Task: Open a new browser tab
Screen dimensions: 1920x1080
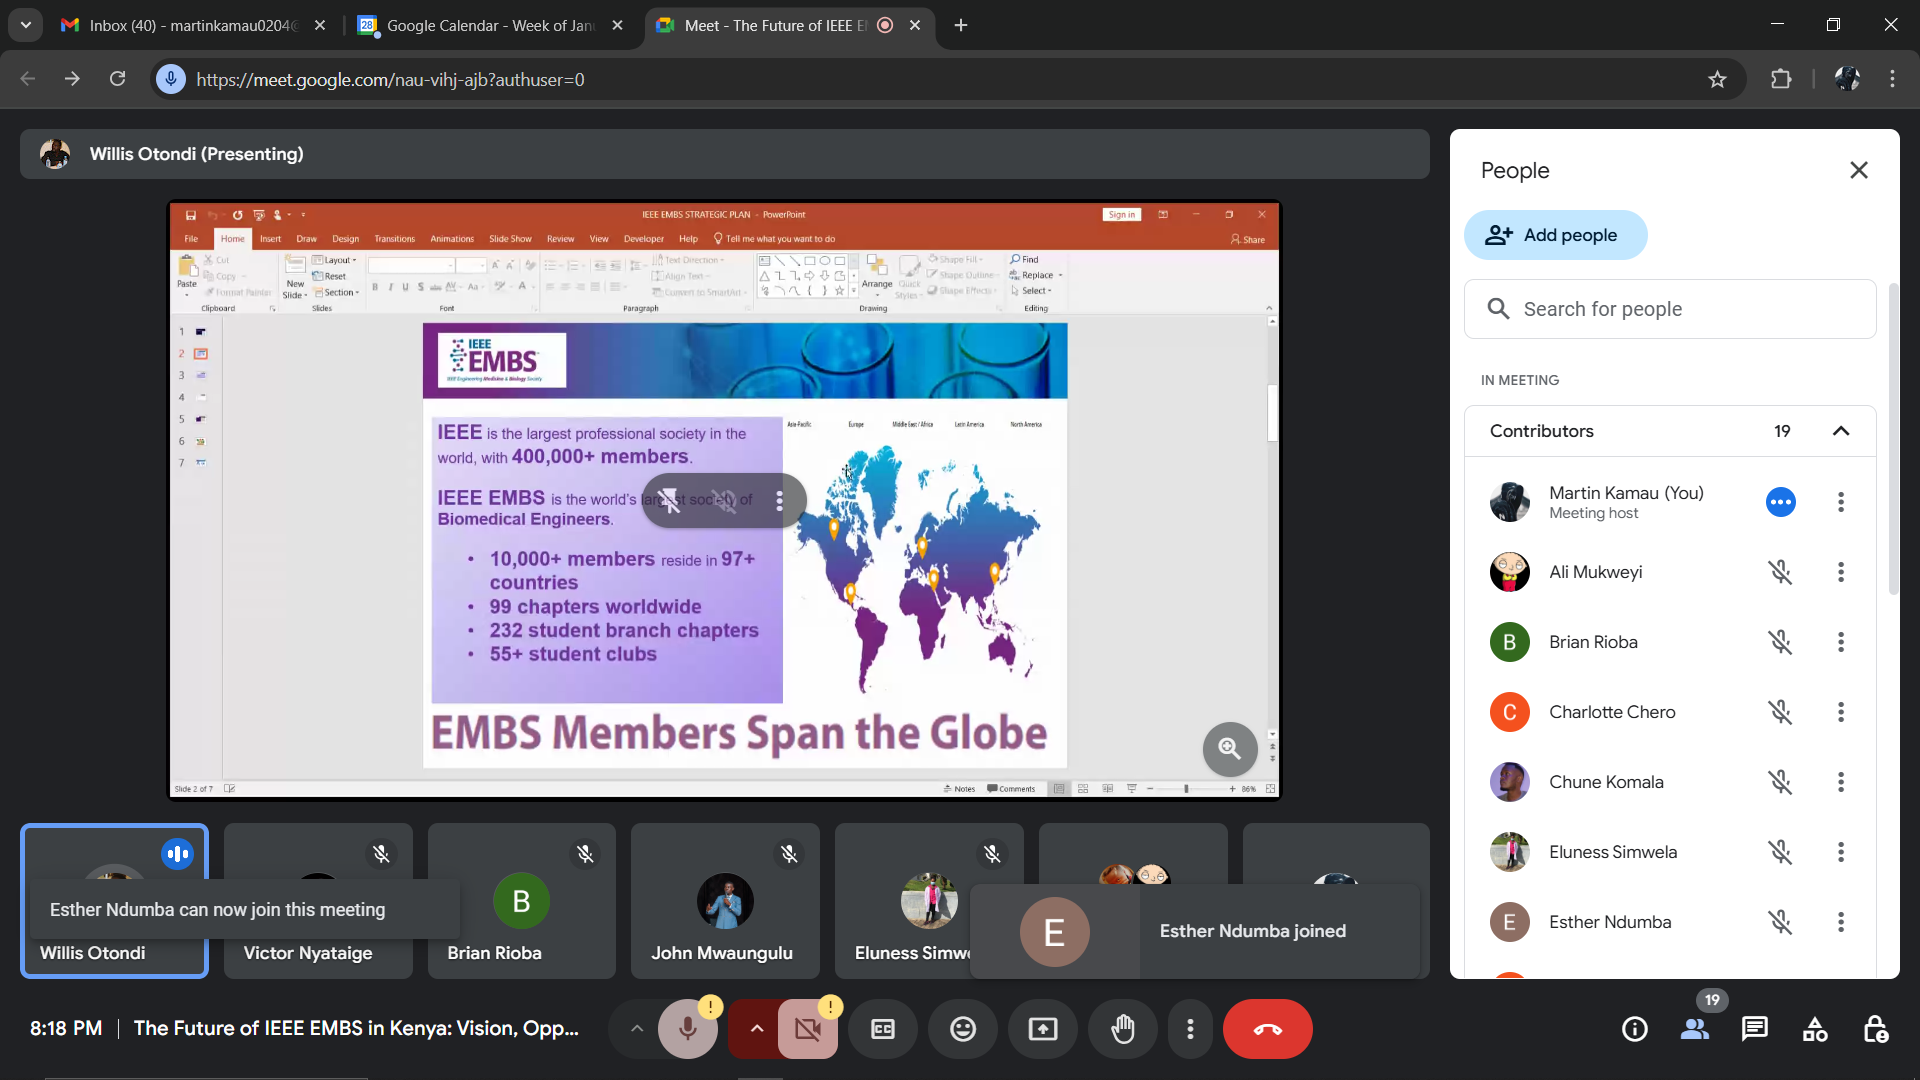Action: tap(961, 25)
